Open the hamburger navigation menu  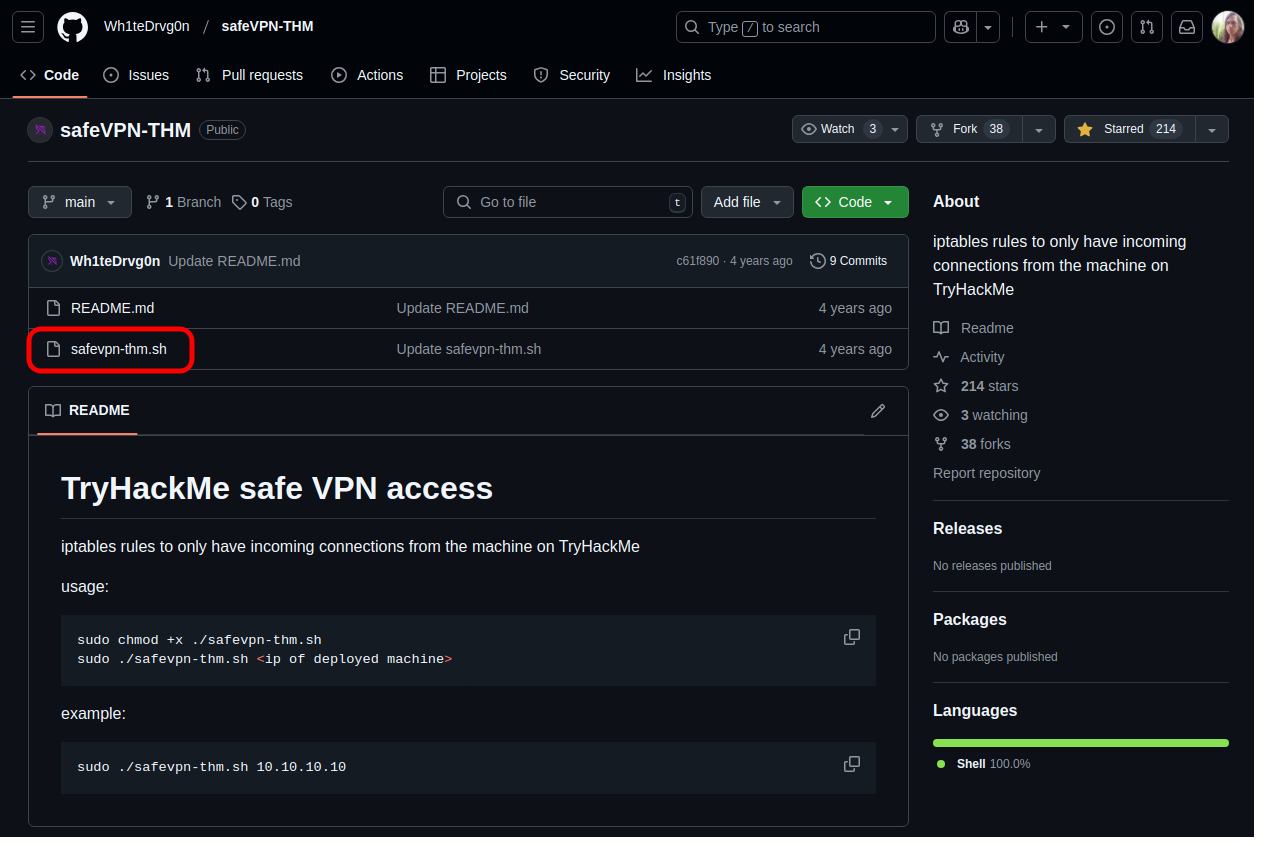pos(28,27)
